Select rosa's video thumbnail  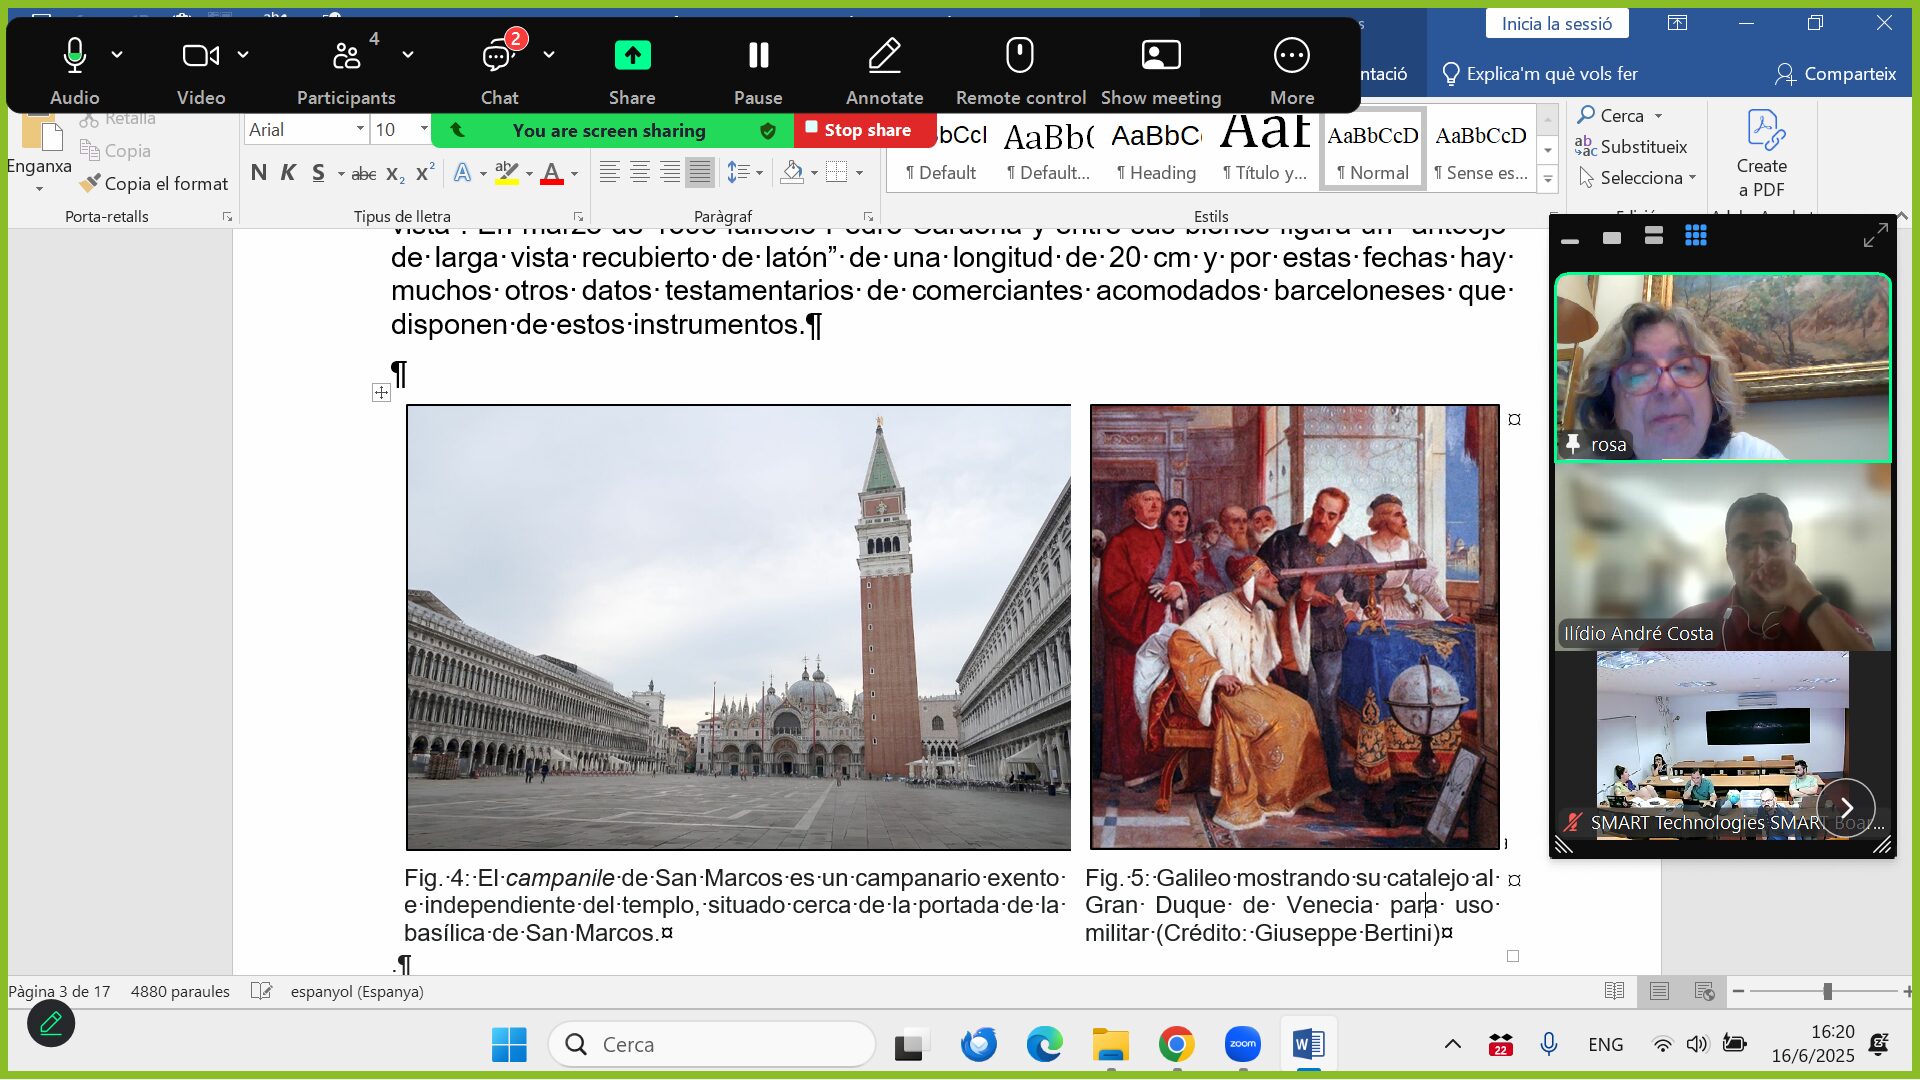(x=1722, y=368)
